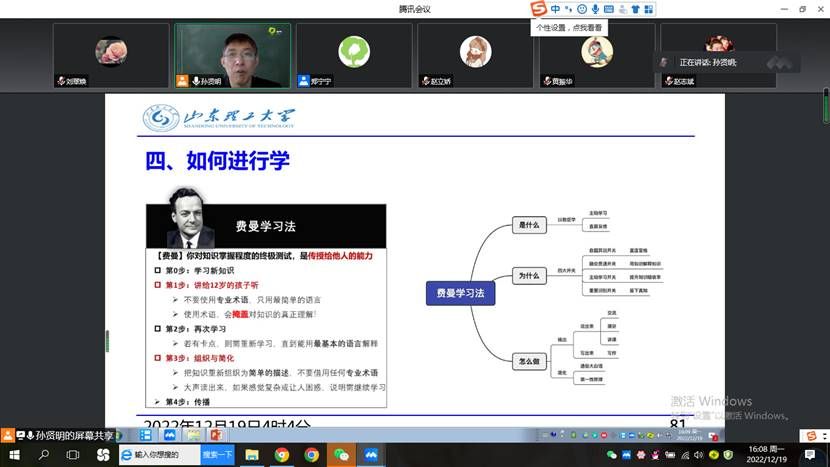Open Sogou soft keyboard icon
Screen dimensions: 830x467
pos(609,9)
